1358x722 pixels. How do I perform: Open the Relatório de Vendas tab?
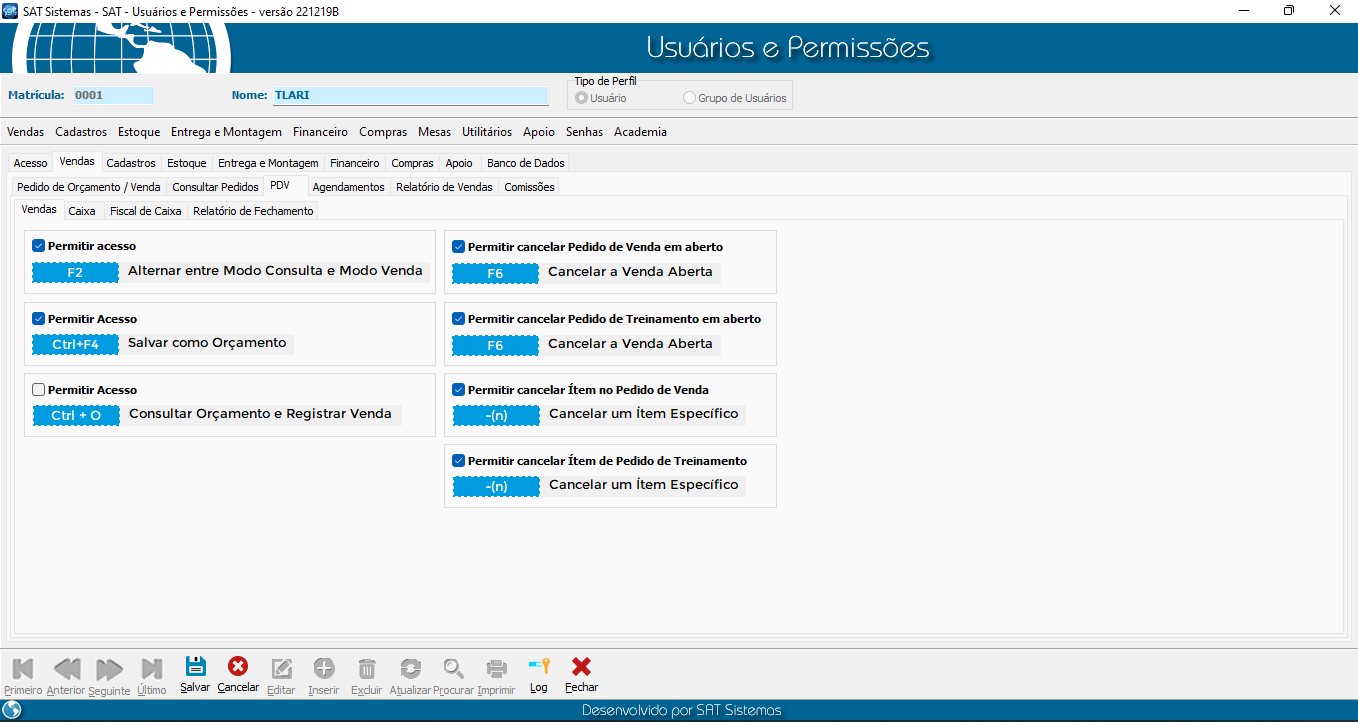click(444, 187)
